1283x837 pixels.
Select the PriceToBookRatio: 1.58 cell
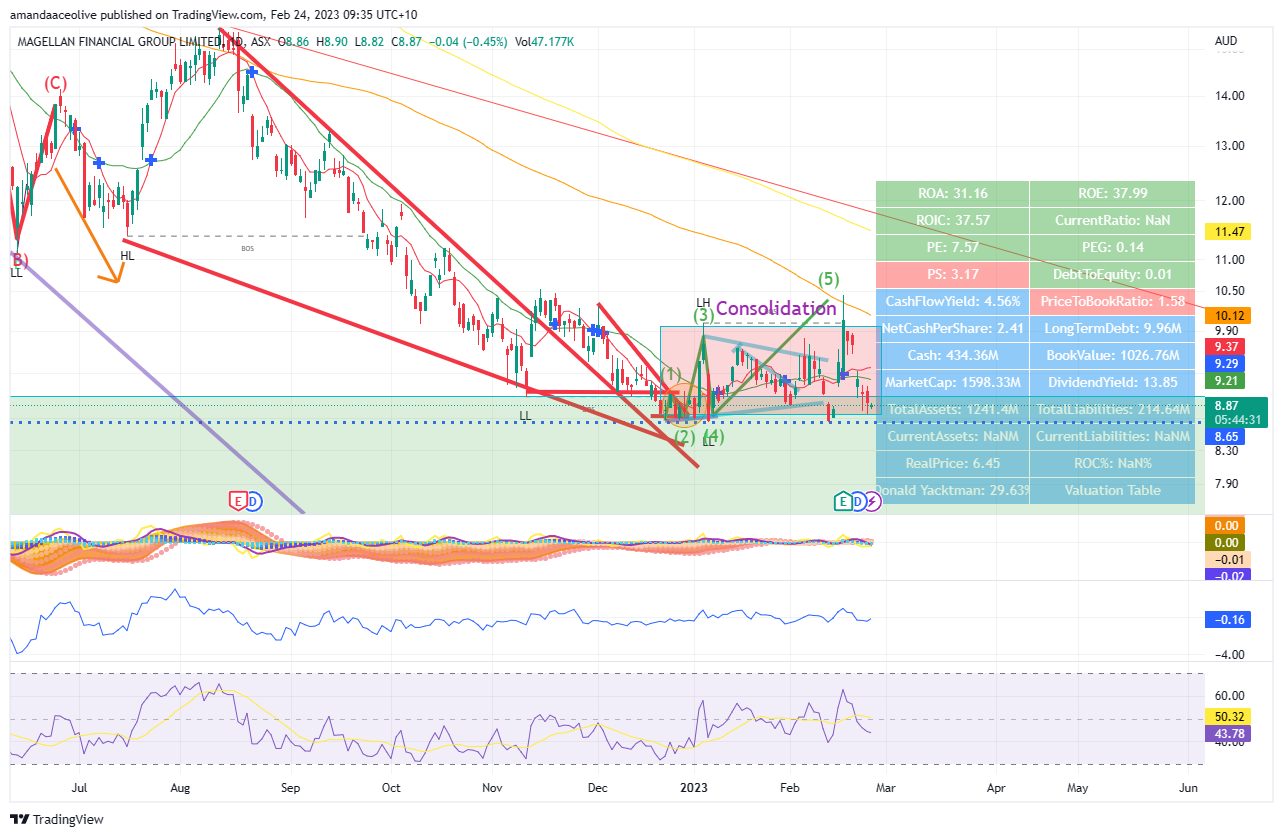1112,301
